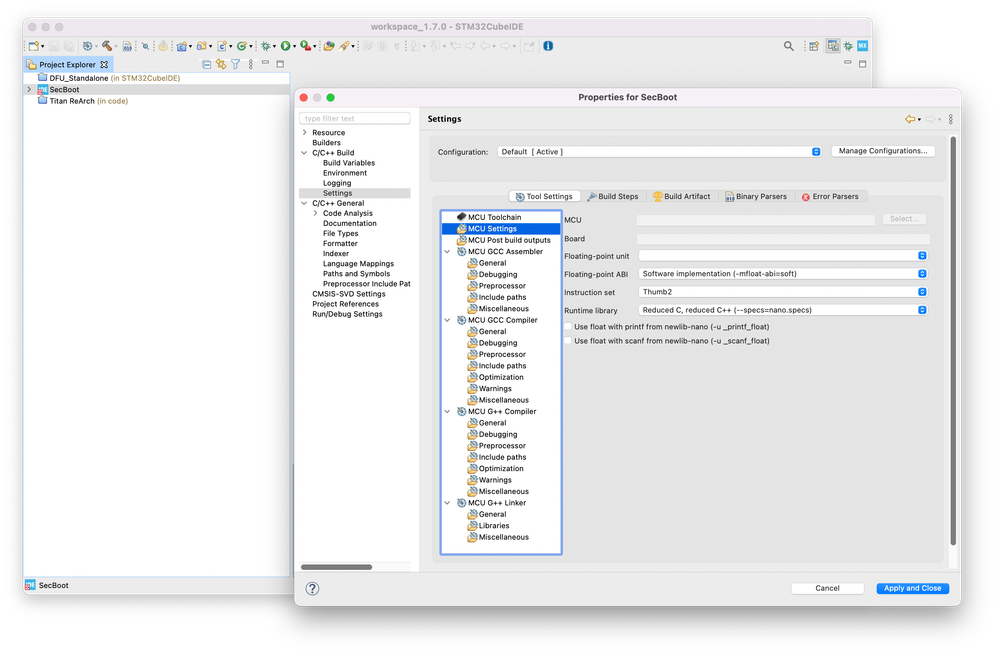Image resolution: width=999 pixels, height=656 pixels.
Task: Click the Project Explorer filter funnel icon
Action: coord(236,64)
